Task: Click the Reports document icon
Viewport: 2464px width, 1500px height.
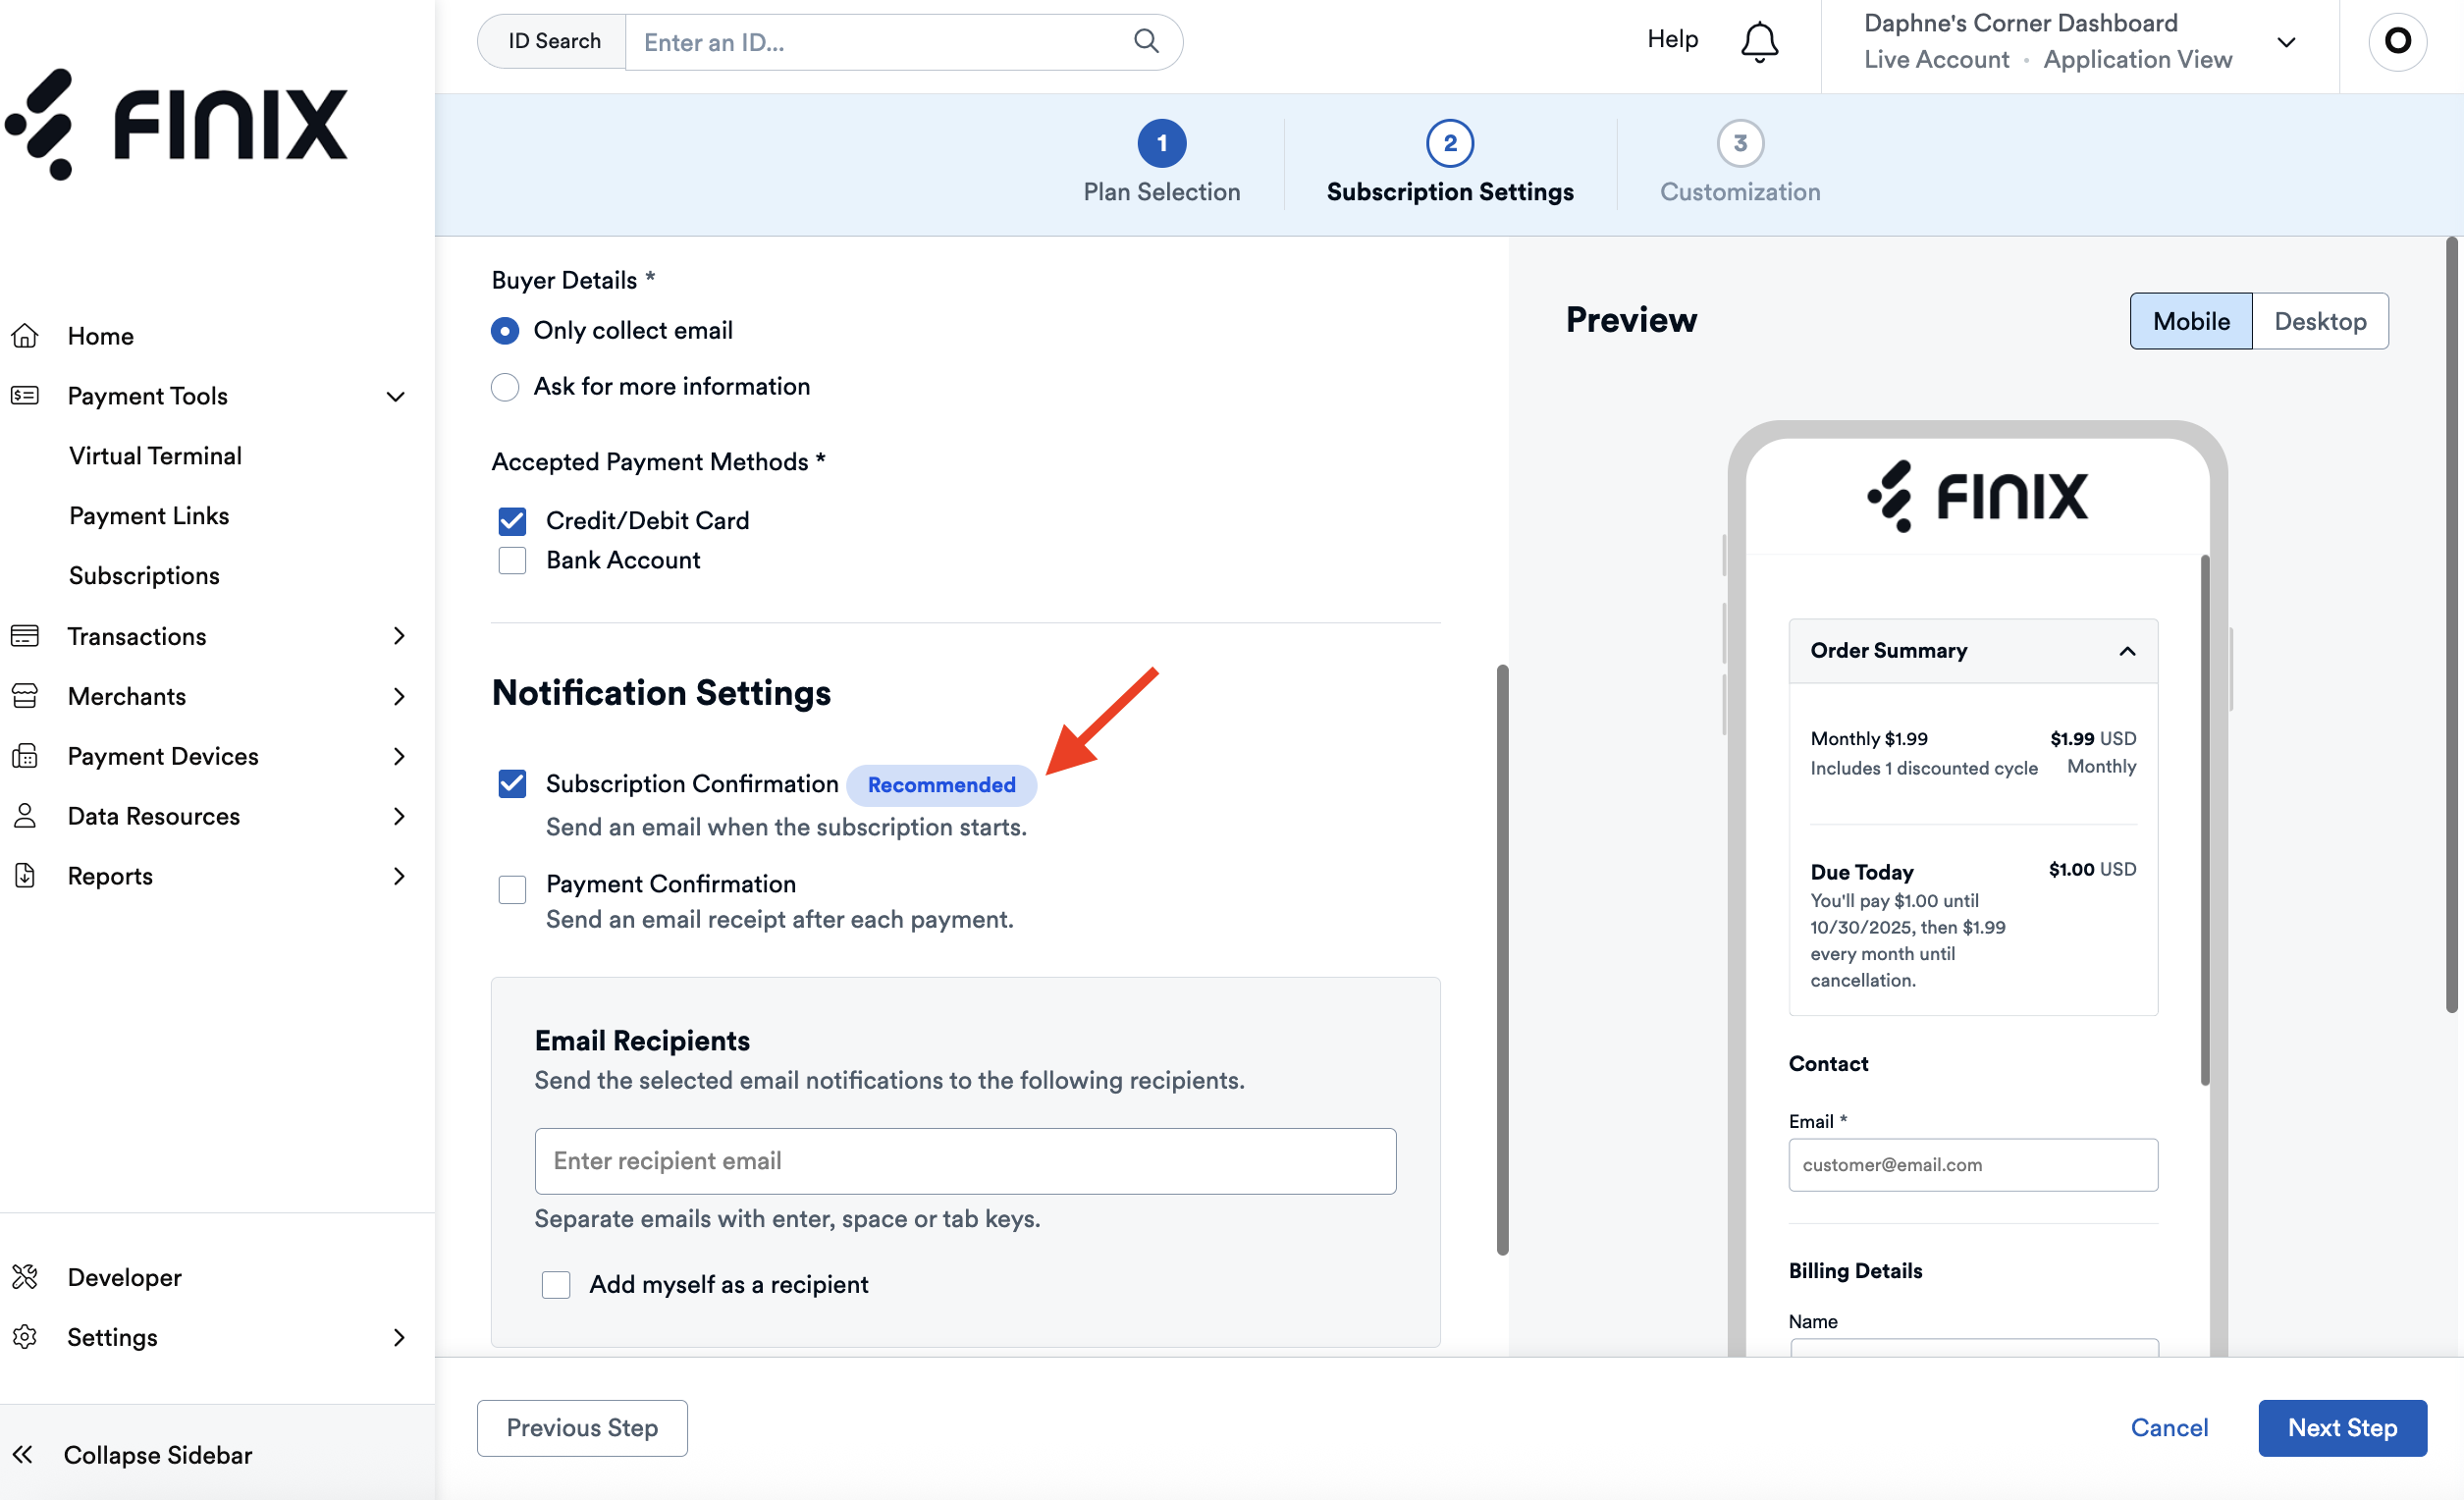Action: coord(25,876)
